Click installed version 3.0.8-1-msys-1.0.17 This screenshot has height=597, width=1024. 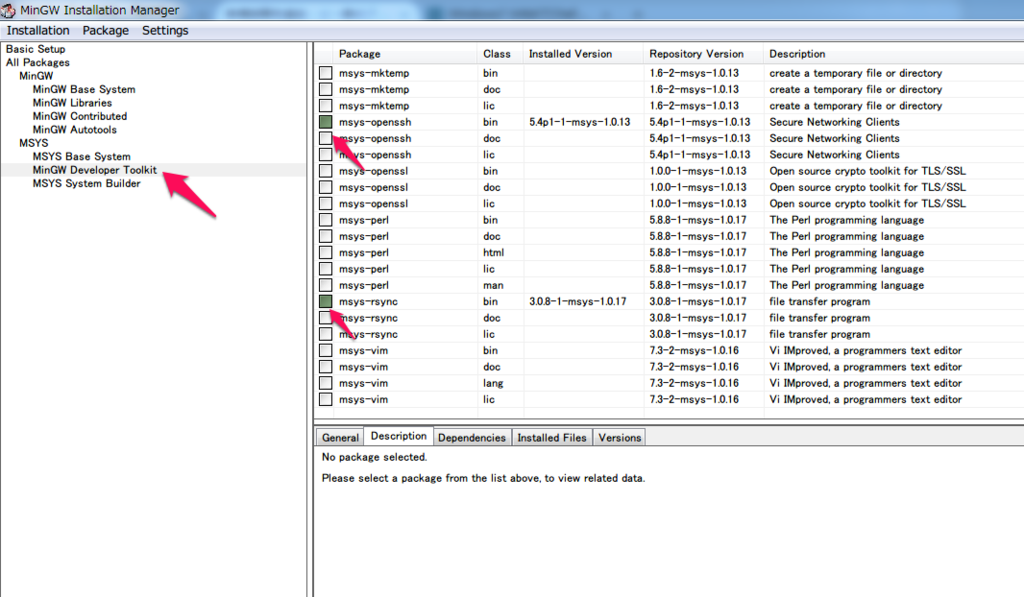pos(577,302)
